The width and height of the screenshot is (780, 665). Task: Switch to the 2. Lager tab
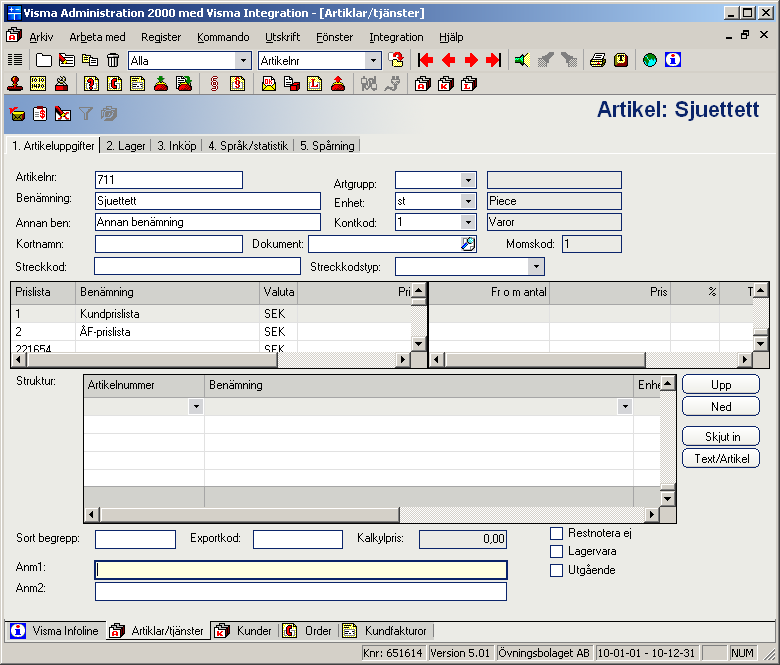126,146
